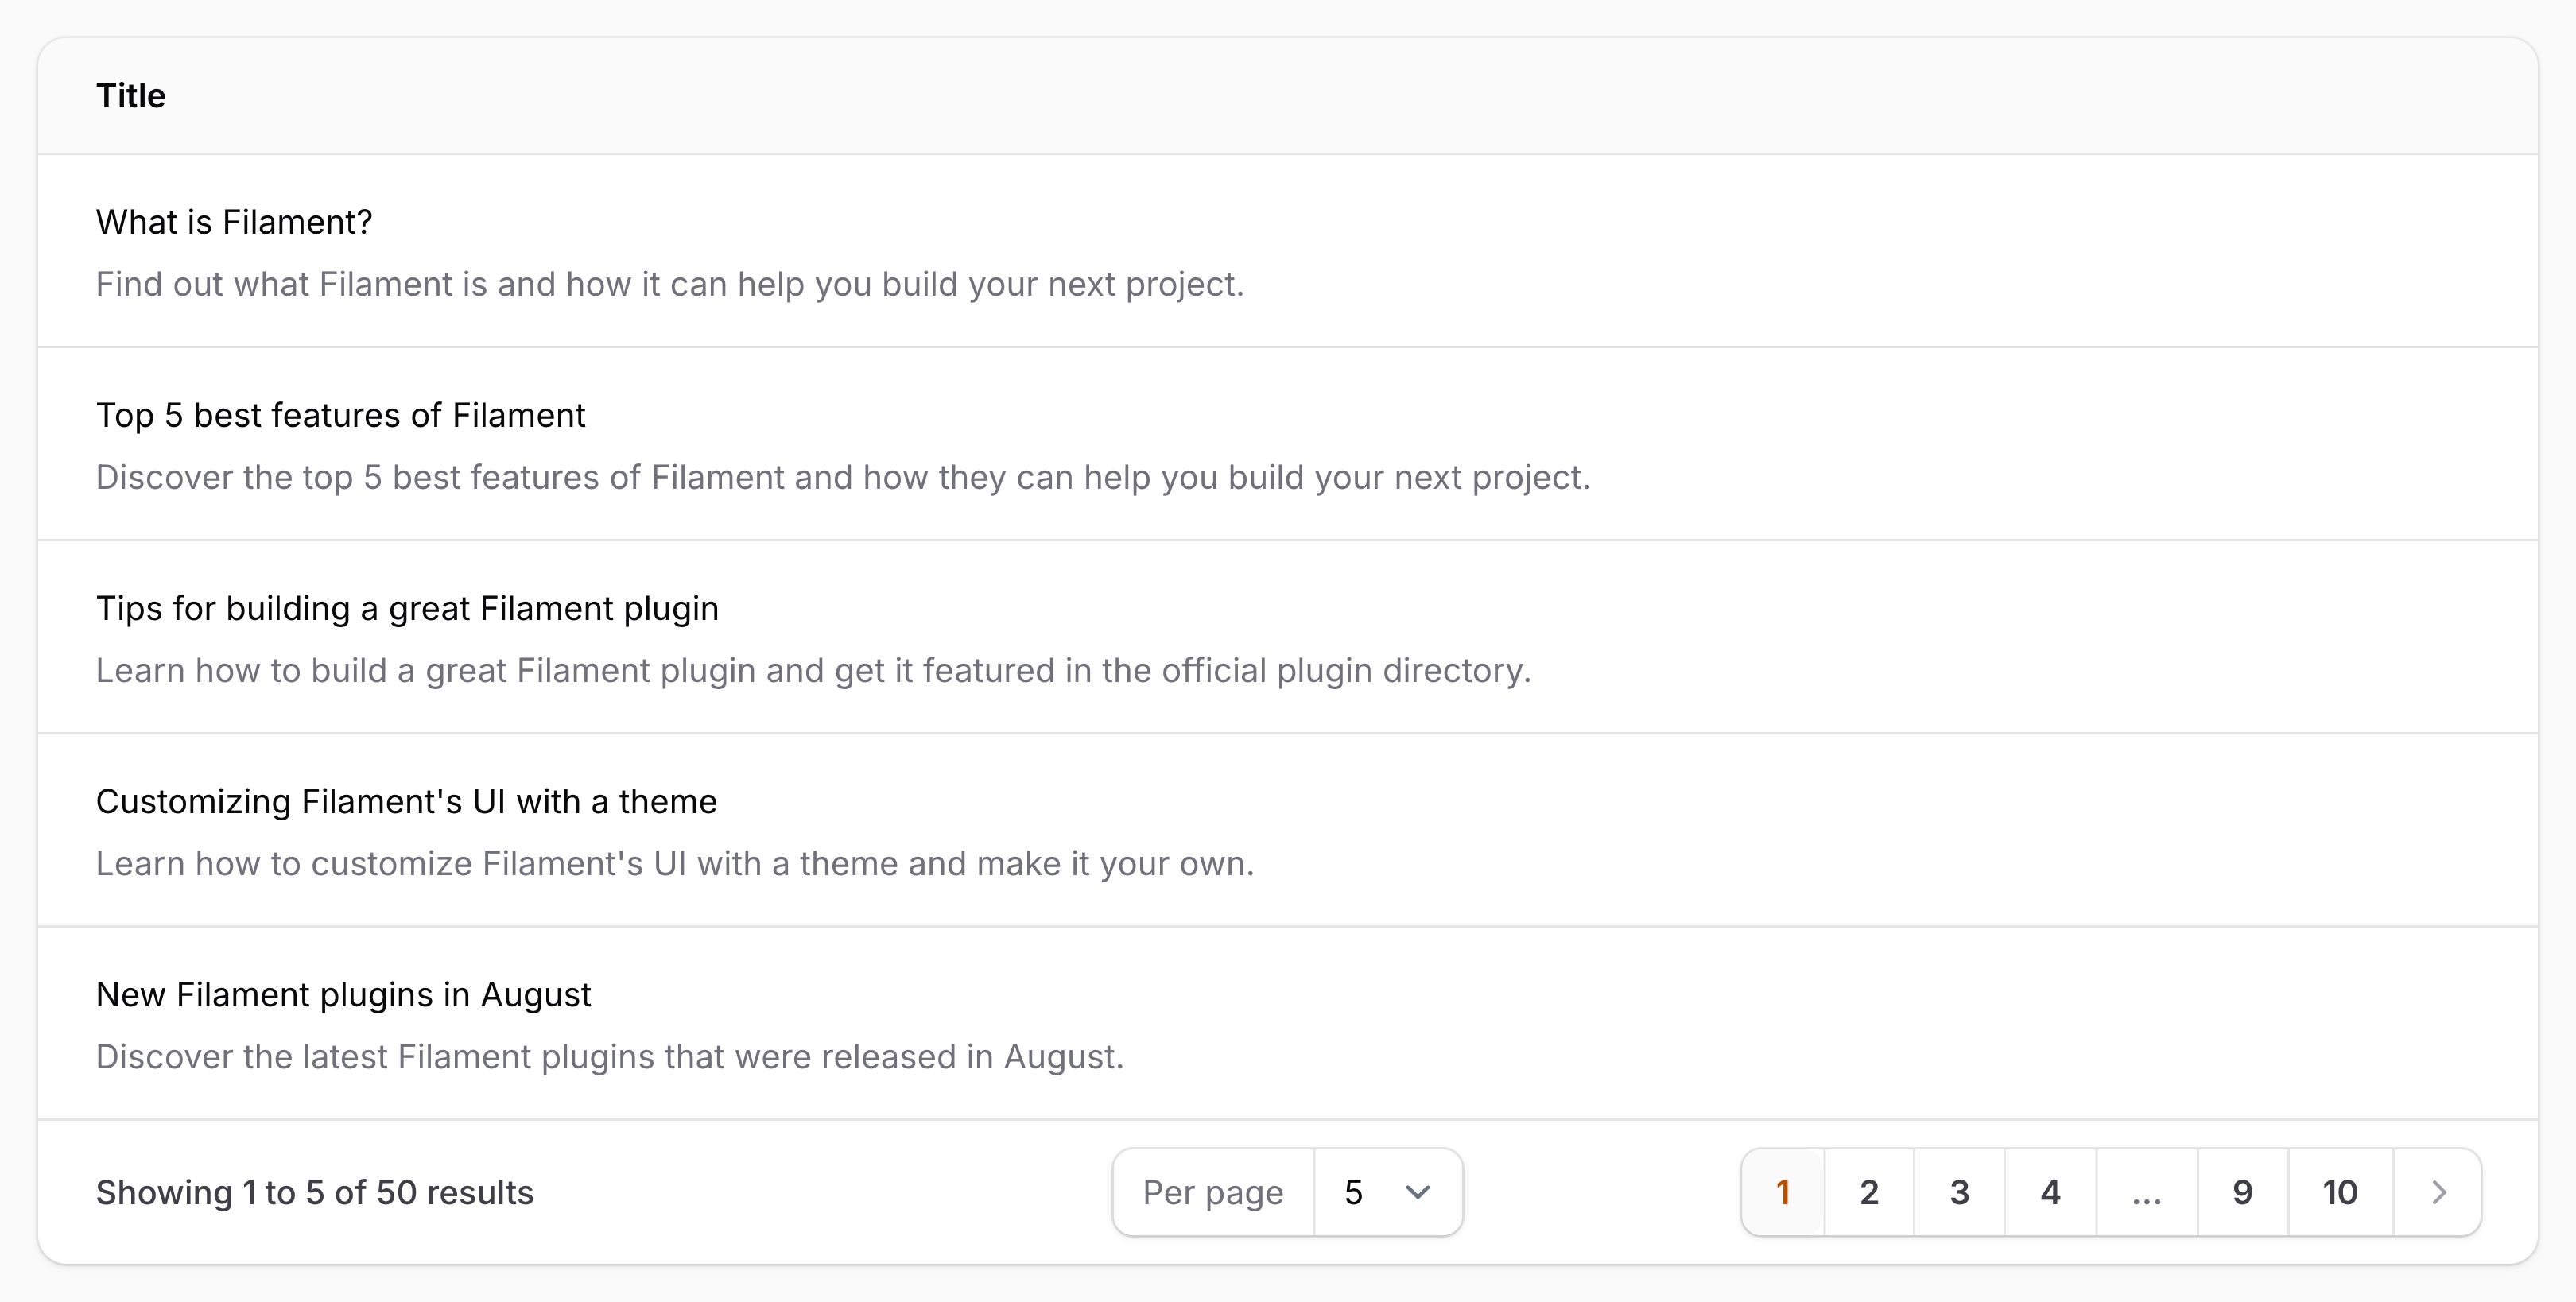
Task: Open "Top 5 best features of Filament"
Action: point(340,415)
